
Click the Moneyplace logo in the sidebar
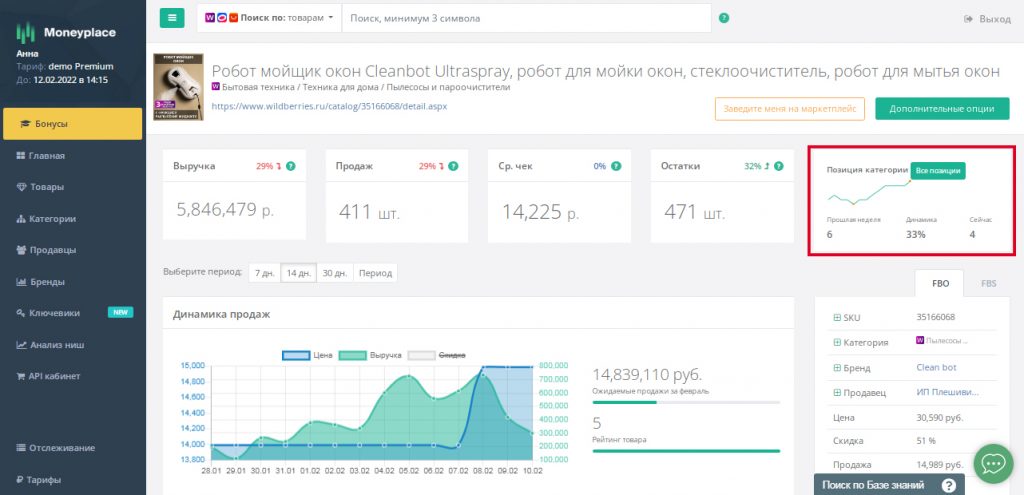click(x=60, y=33)
